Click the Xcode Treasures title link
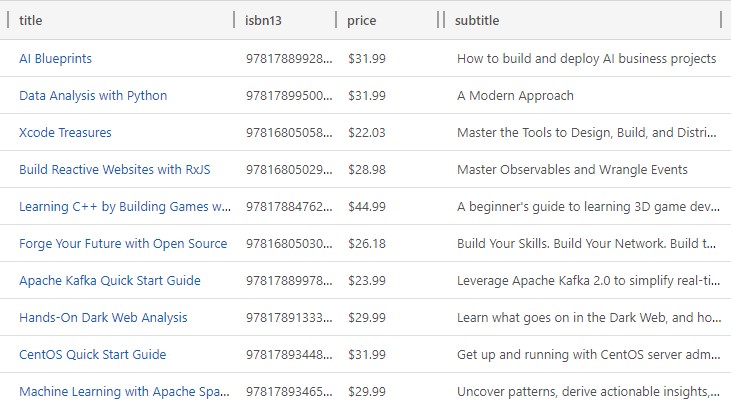The image size is (731, 409). 65,132
